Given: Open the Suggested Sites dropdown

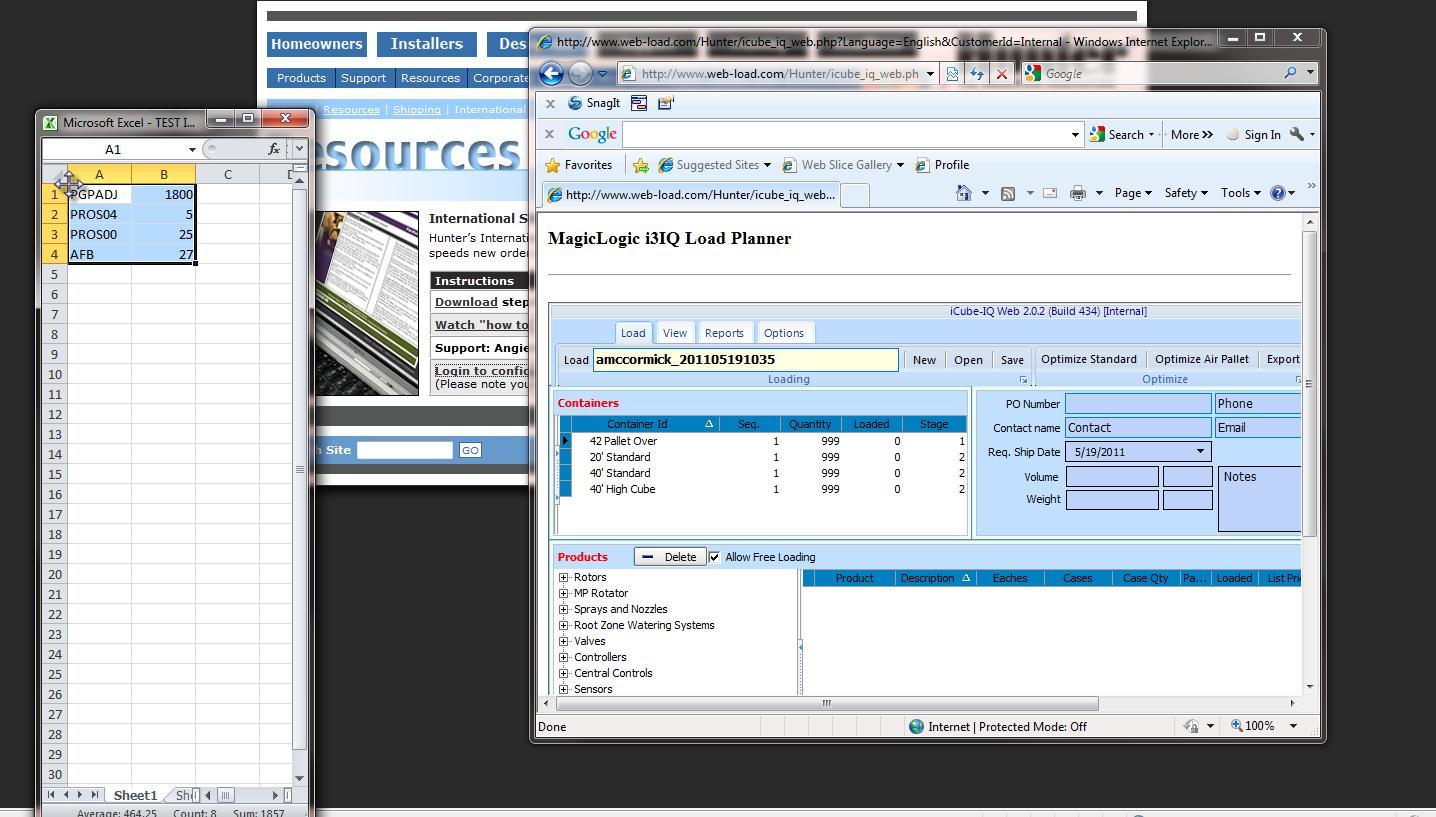Looking at the screenshot, I should point(767,165).
